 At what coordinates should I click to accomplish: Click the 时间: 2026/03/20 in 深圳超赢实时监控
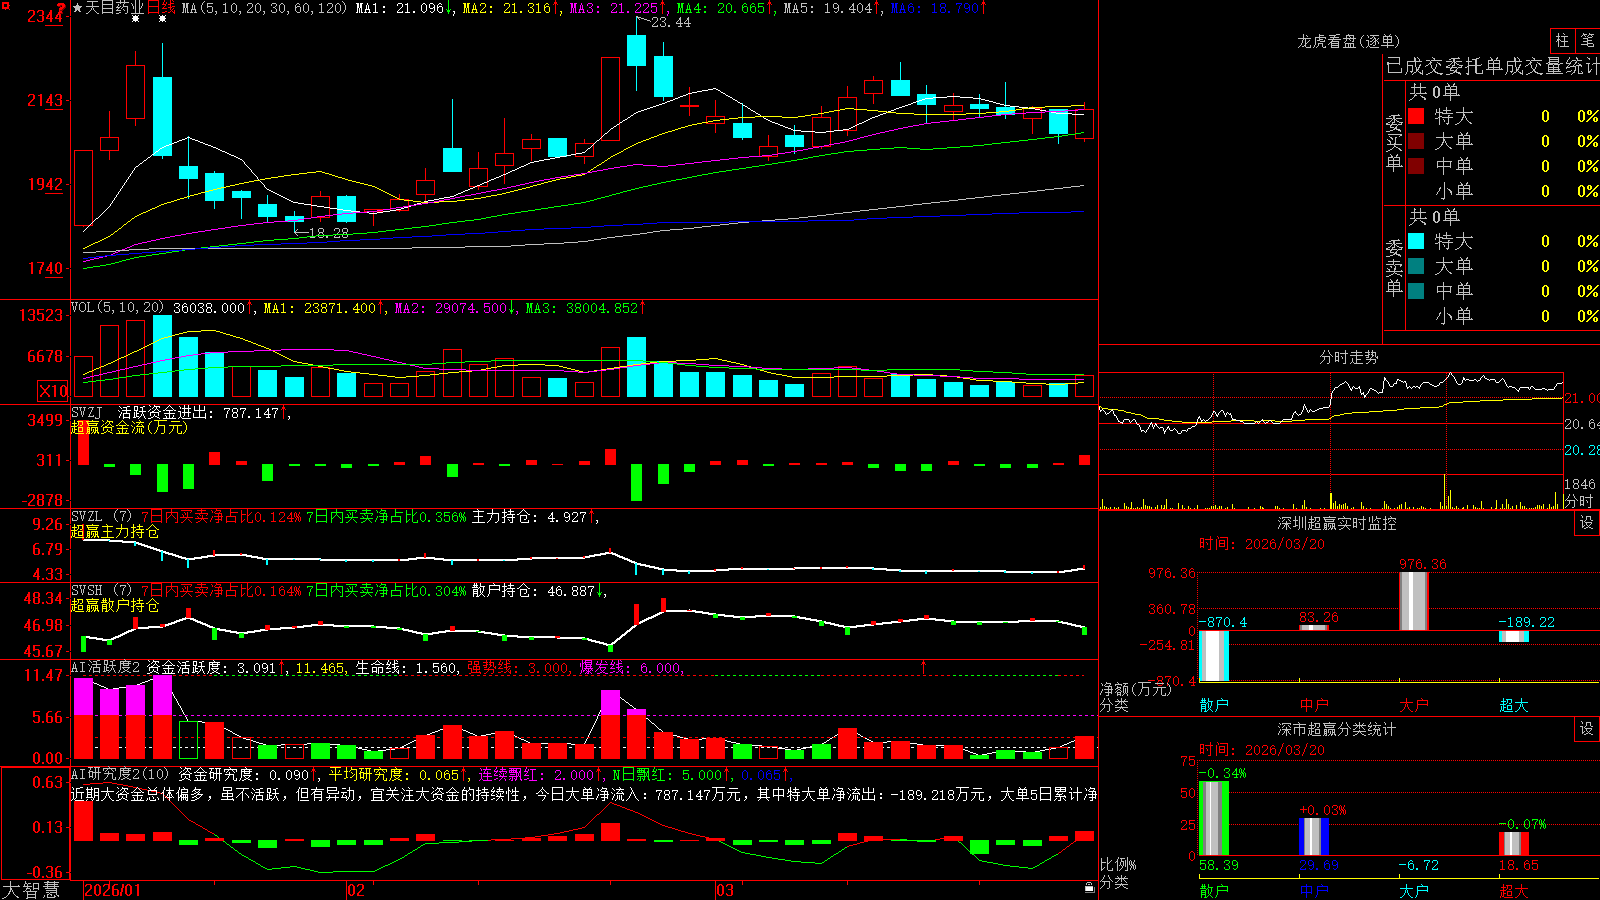1262,544
